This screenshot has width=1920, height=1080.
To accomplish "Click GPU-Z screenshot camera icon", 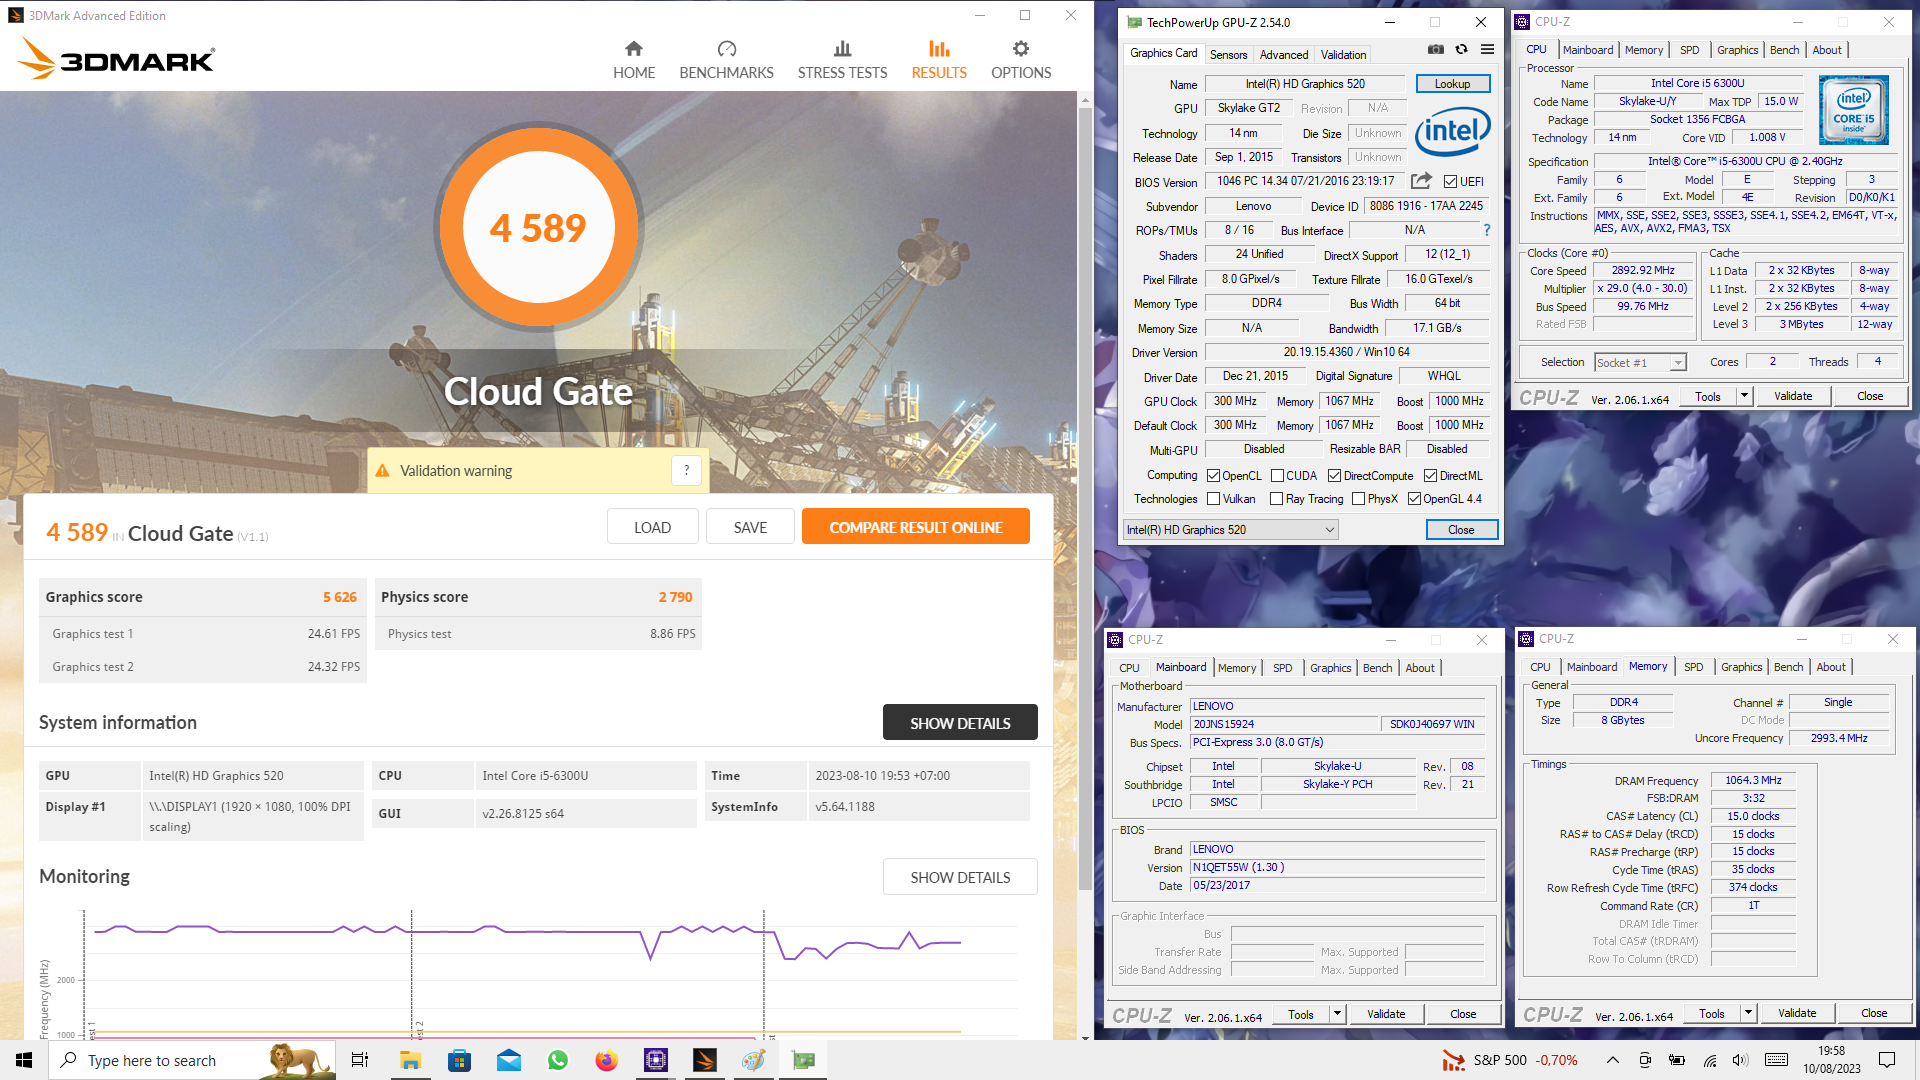I will click(x=1436, y=49).
